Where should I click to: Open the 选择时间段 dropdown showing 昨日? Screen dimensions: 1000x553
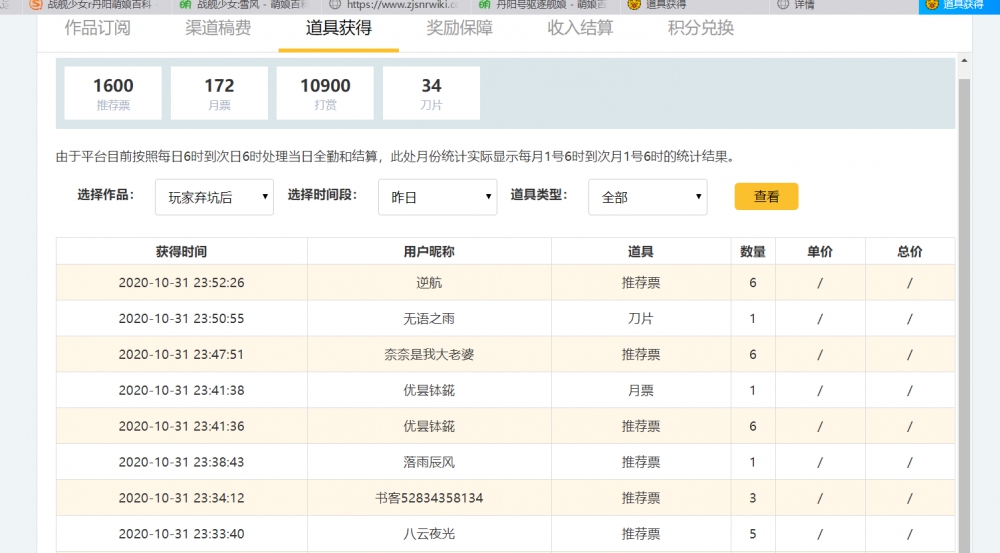tap(437, 197)
